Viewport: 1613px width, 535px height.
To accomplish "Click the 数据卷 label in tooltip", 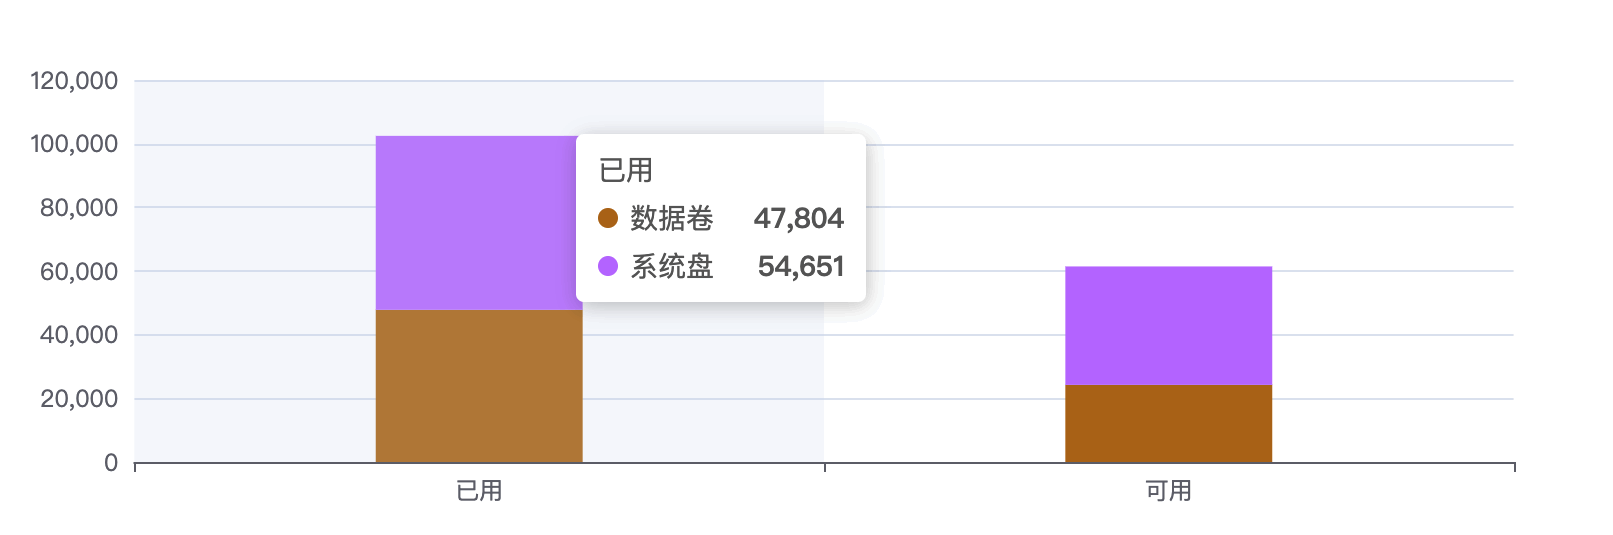I will pos(672,218).
